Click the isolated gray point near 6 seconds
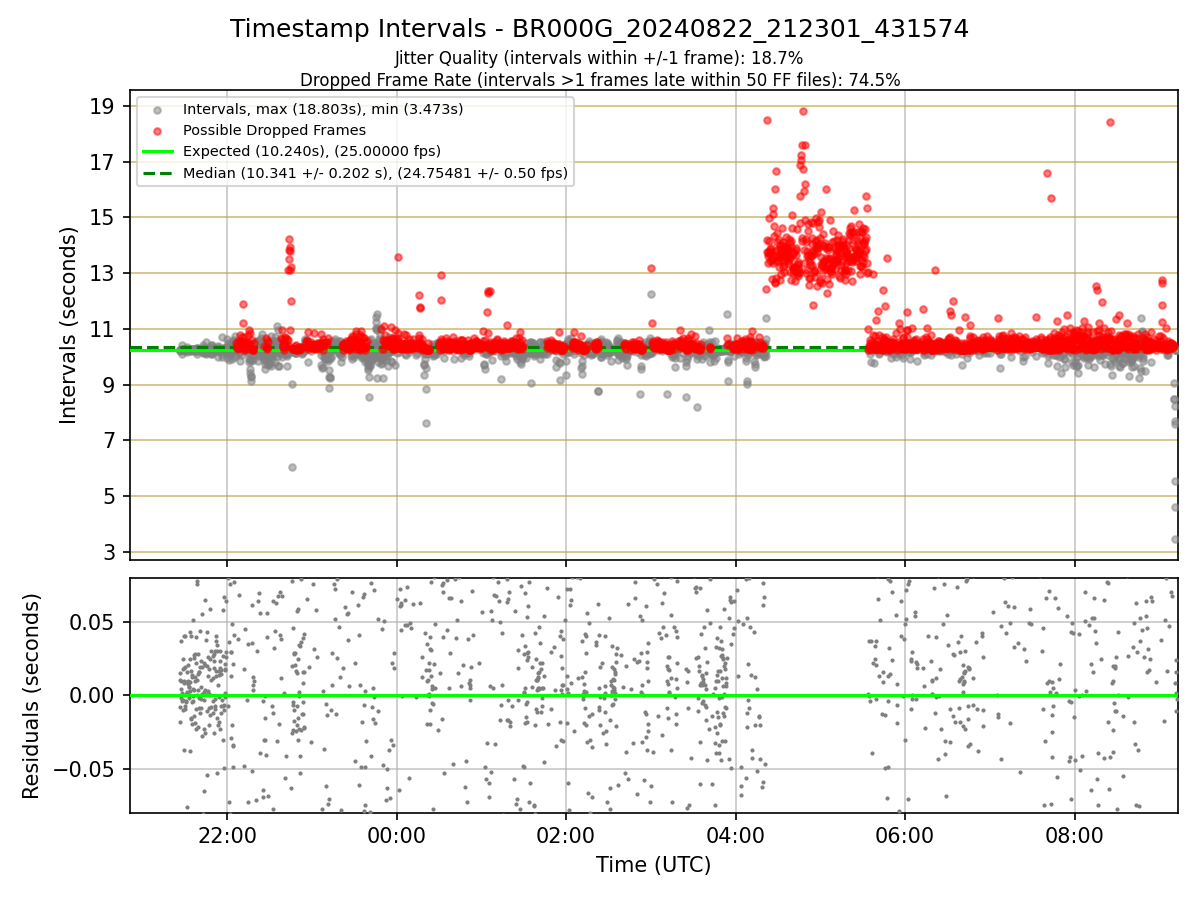Viewport: 1200px width, 900px height. point(292,467)
